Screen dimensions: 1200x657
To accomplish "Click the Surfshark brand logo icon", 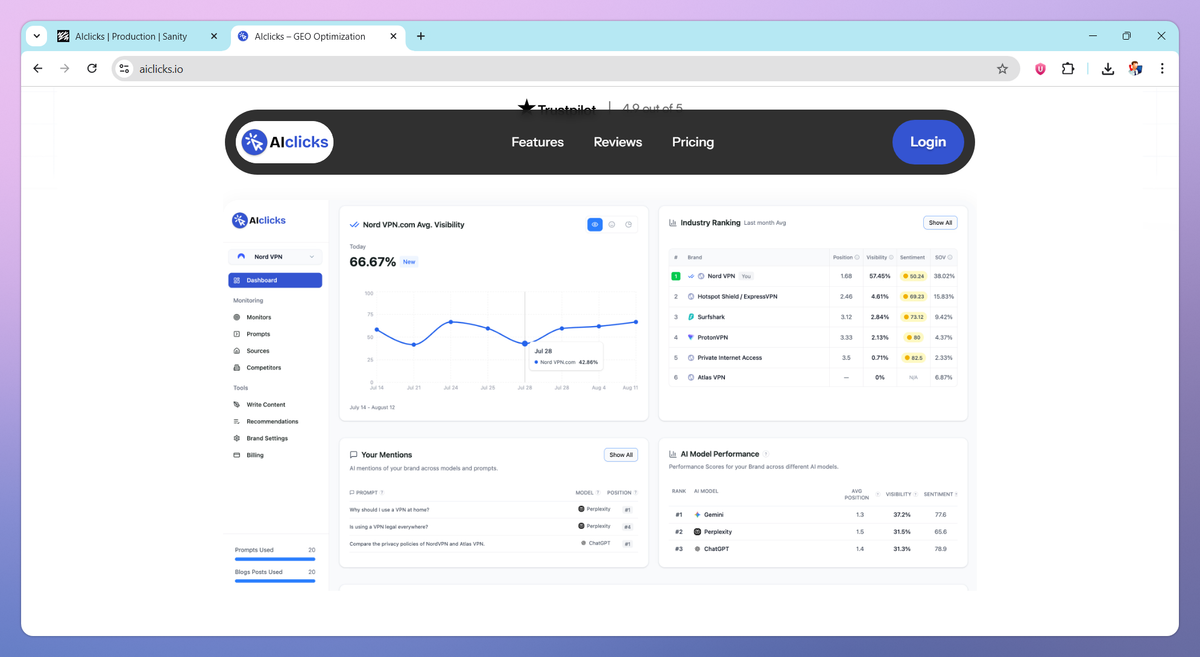I will (691, 317).
